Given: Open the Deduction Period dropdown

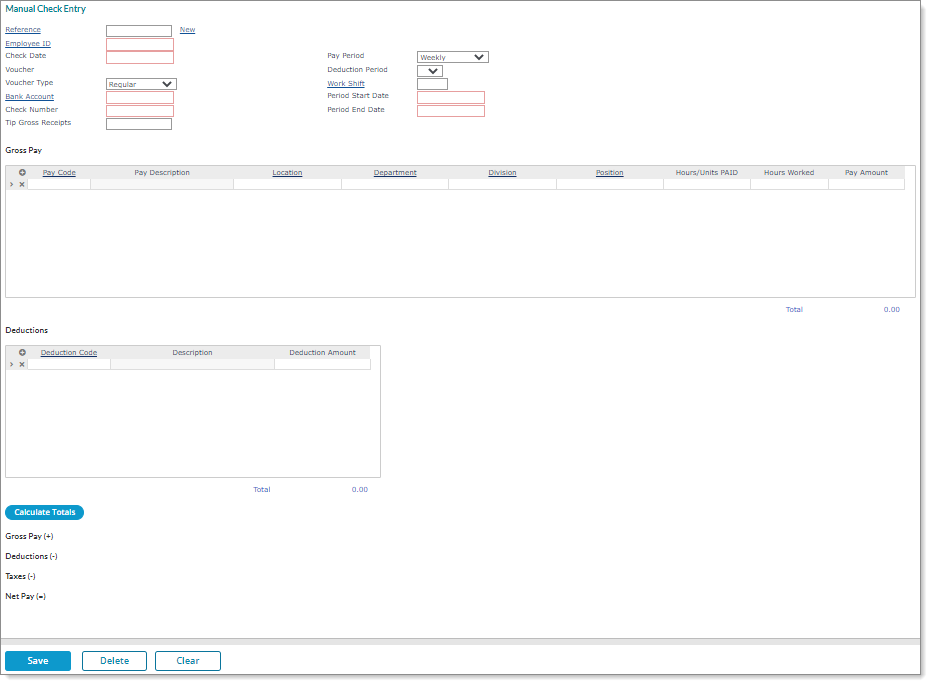Looking at the screenshot, I should pyautogui.click(x=430, y=70).
